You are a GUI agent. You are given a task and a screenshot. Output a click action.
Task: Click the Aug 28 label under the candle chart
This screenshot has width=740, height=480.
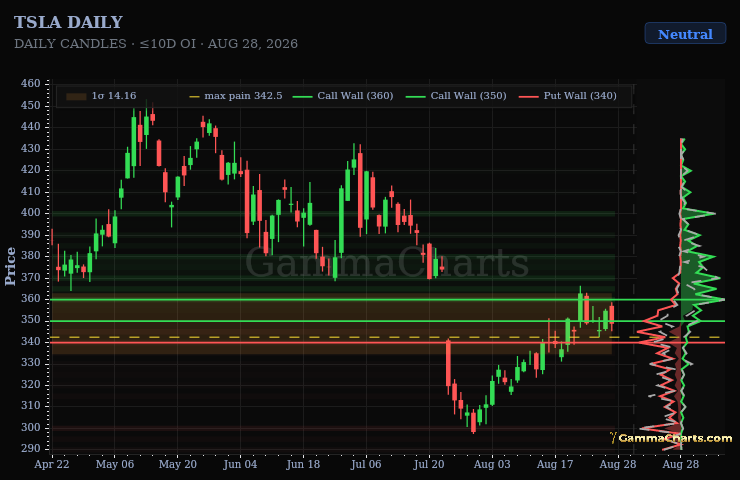tap(618, 464)
